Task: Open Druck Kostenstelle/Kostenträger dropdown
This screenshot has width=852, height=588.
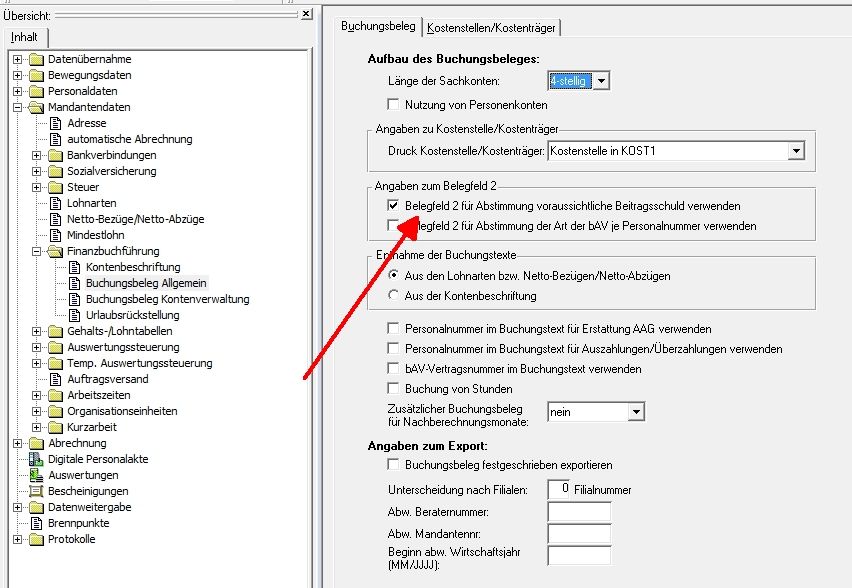Action: pyautogui.click(x=796, y=151)
